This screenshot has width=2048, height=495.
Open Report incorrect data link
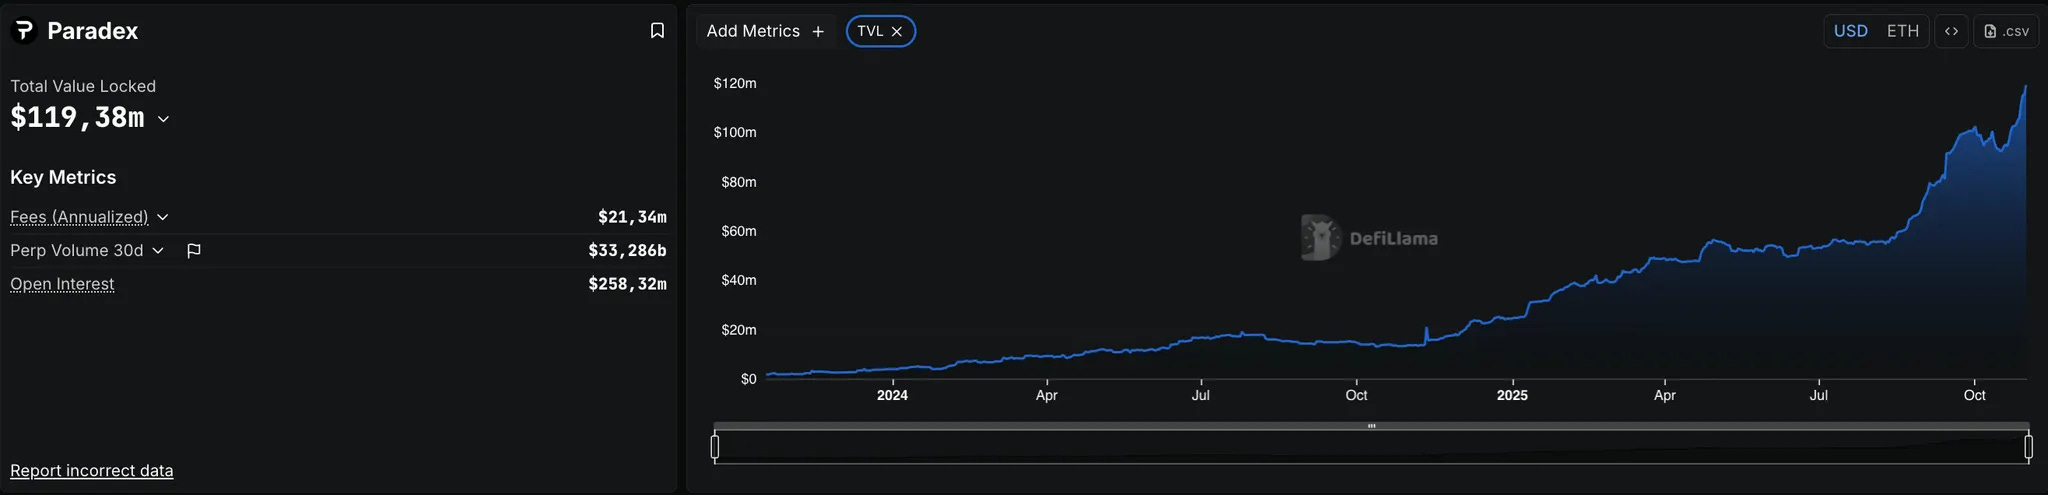click(92, 471)
